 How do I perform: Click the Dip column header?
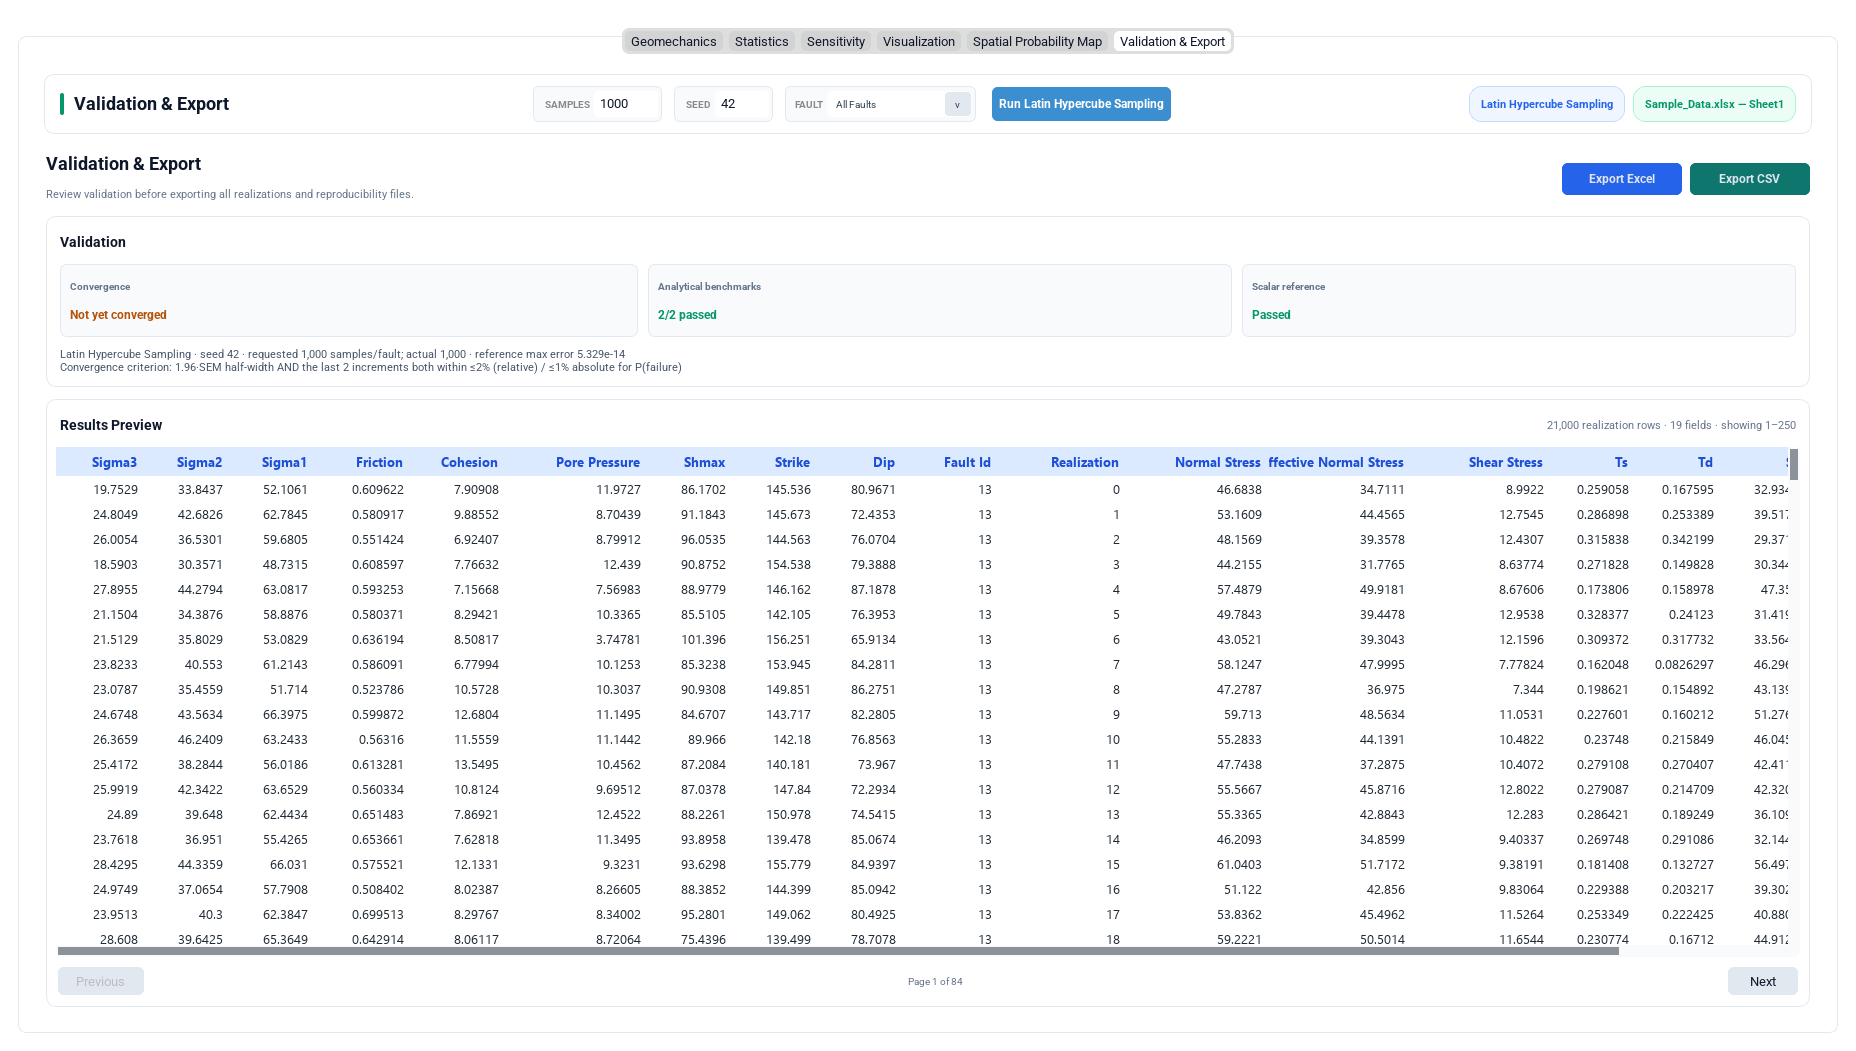(x=883, y=462)
